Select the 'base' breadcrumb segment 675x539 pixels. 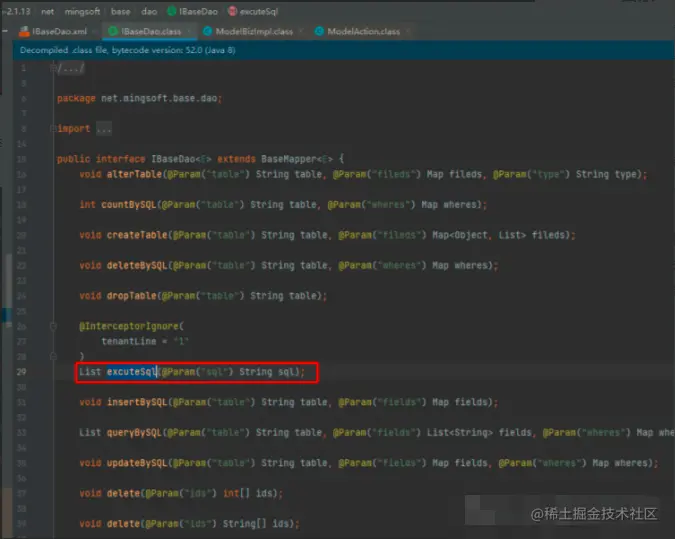[x=121, y=12]
